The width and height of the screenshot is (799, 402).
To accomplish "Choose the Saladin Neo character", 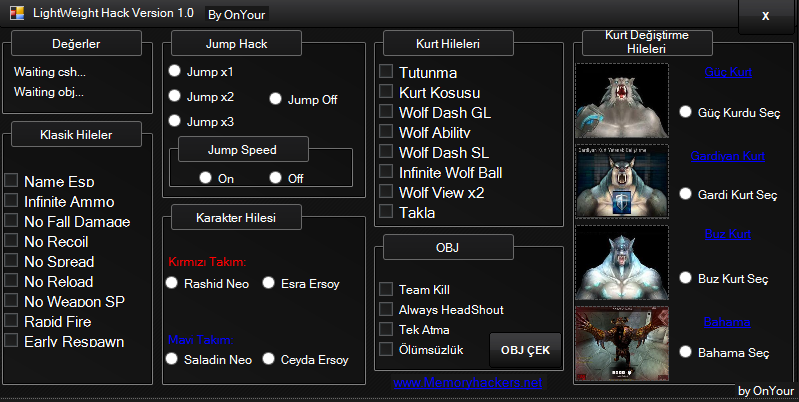I will (172, 359).
